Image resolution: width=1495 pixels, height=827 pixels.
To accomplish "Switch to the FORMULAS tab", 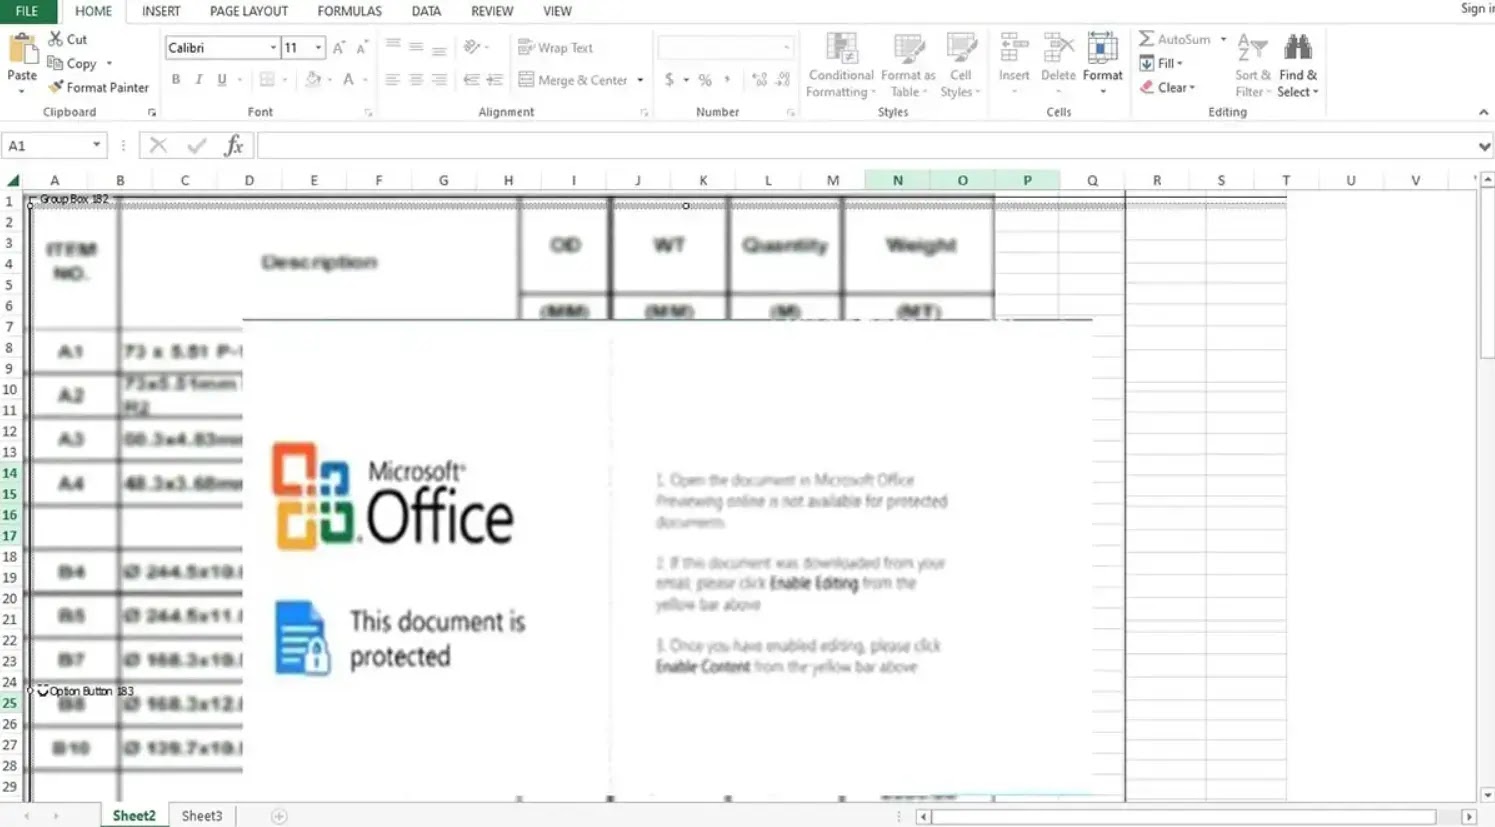I will click(349, 11).
